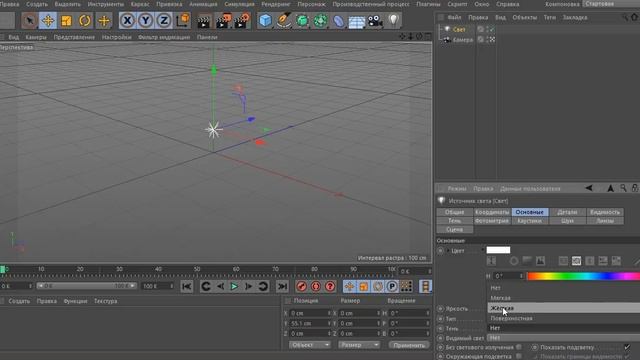Toggle X axis lock
Screen dimensions: 640x360
point(127,20)
